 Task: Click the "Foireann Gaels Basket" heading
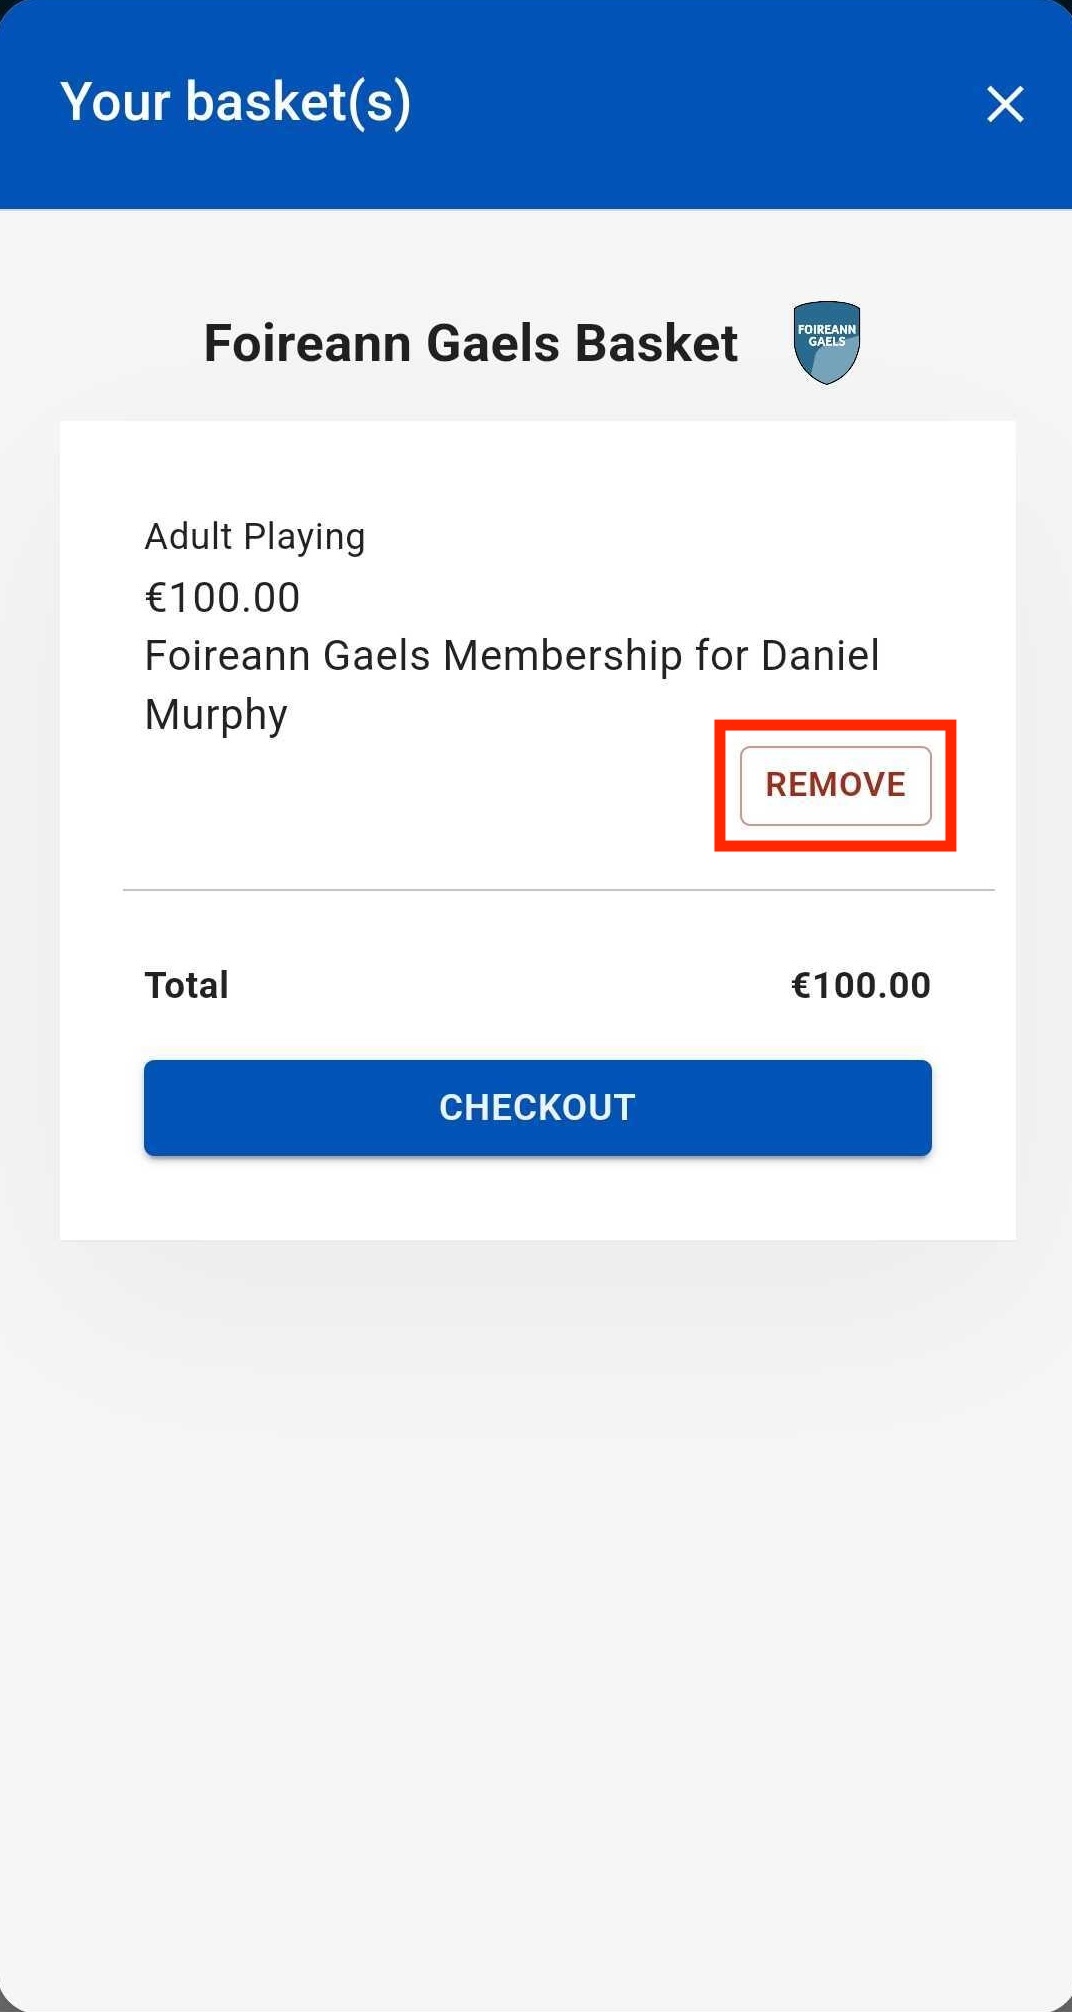click(x=470, y=343)
